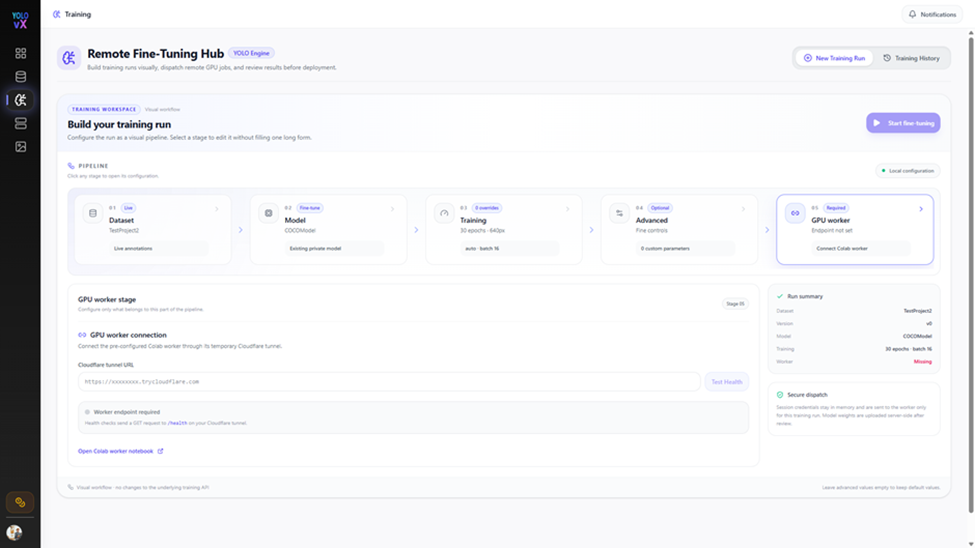Select the Training pipeline stage card

504,230
